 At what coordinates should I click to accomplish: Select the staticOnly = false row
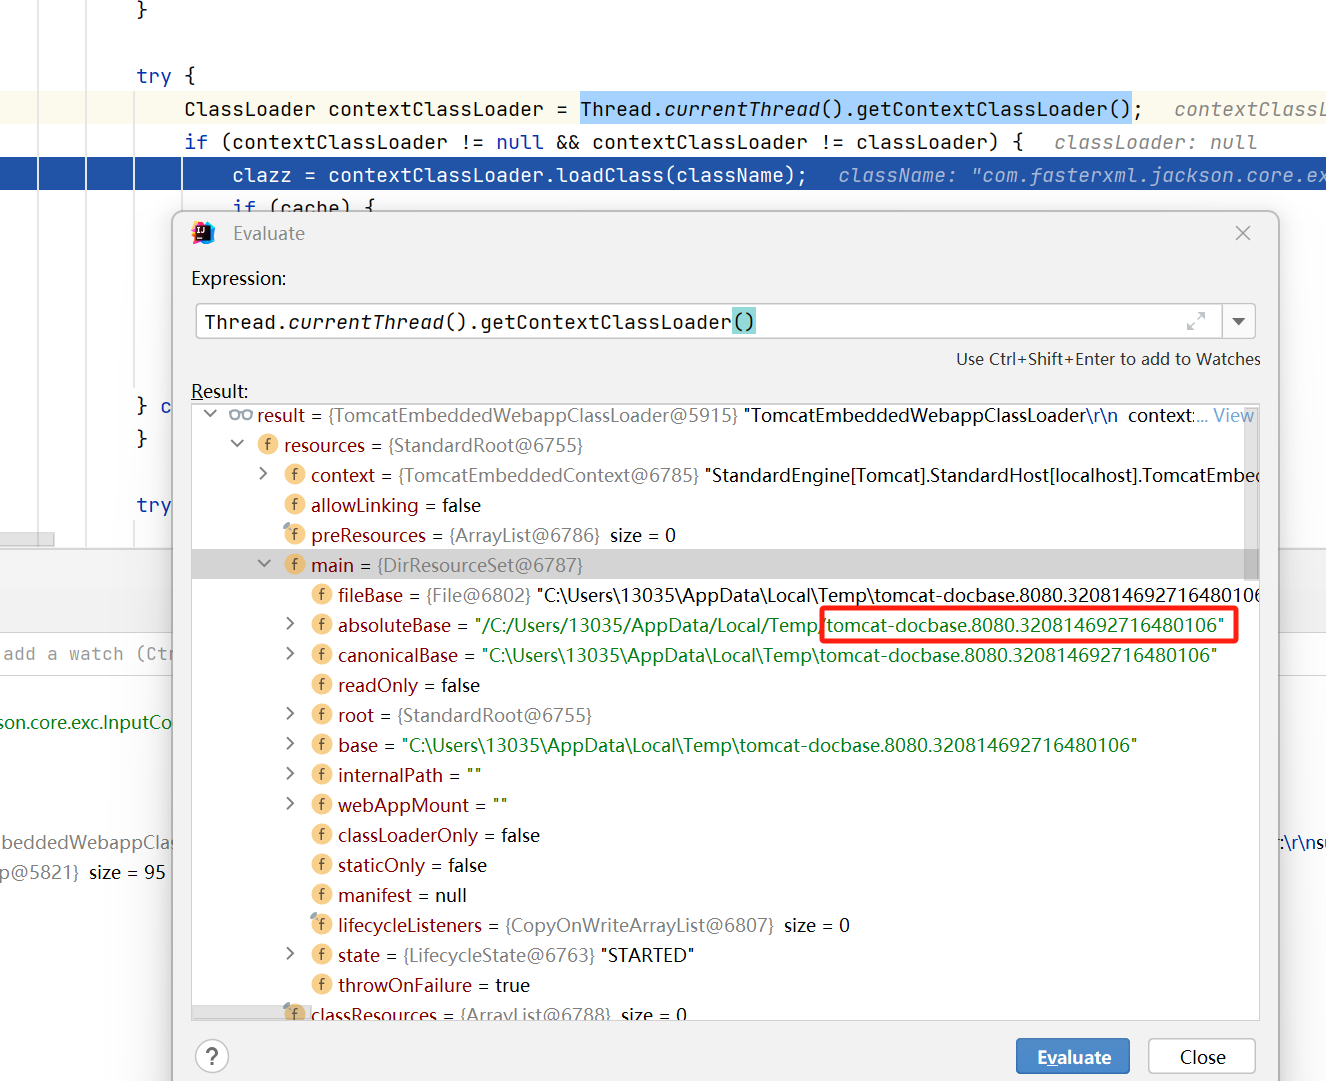click(x=725, y=865)
